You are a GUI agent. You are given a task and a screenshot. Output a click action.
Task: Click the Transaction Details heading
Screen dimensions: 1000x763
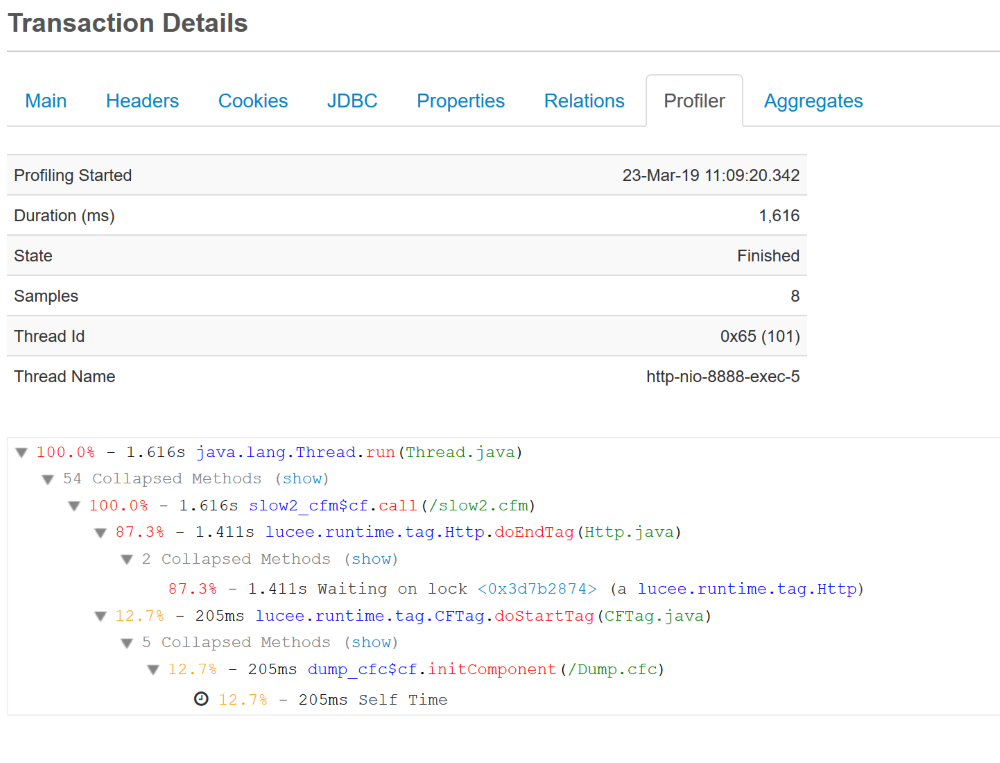pos(128,23)
